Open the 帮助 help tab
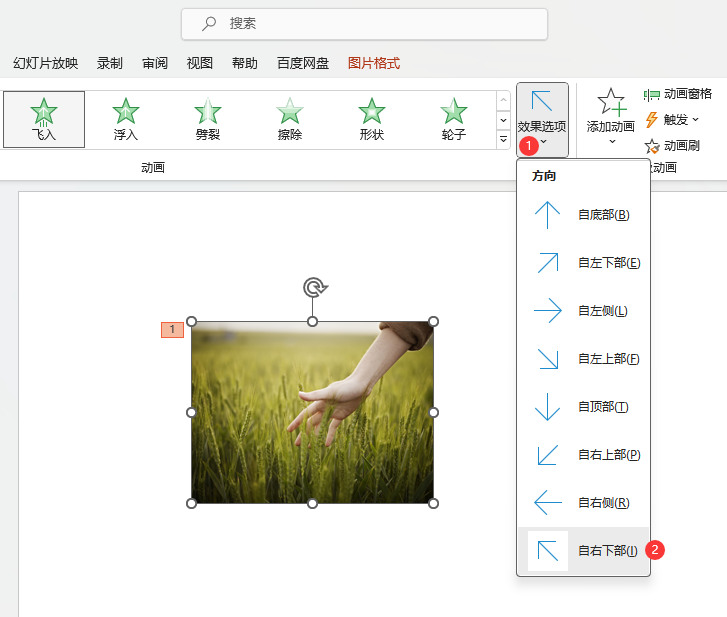The image size is (727, 617). click(x=245, y=63)
